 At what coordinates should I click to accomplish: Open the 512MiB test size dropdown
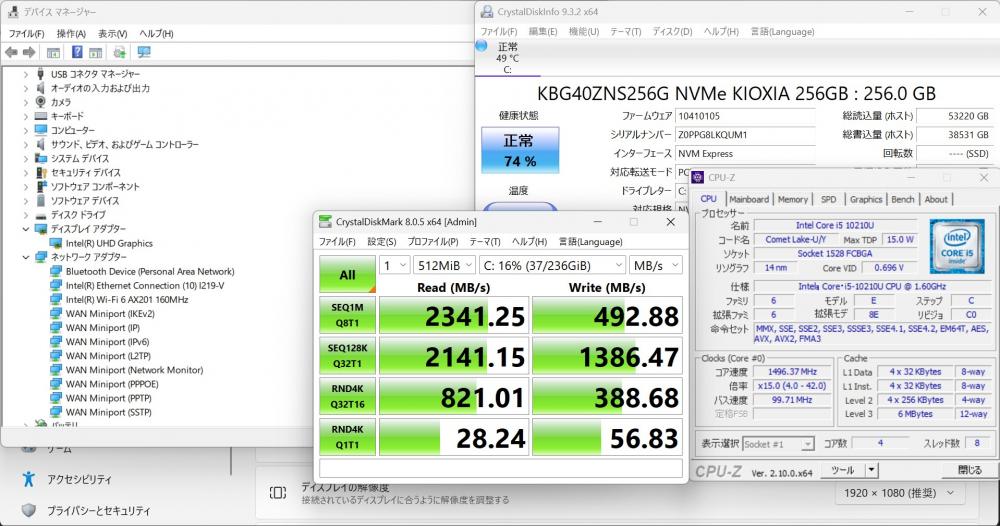[444, 265]
